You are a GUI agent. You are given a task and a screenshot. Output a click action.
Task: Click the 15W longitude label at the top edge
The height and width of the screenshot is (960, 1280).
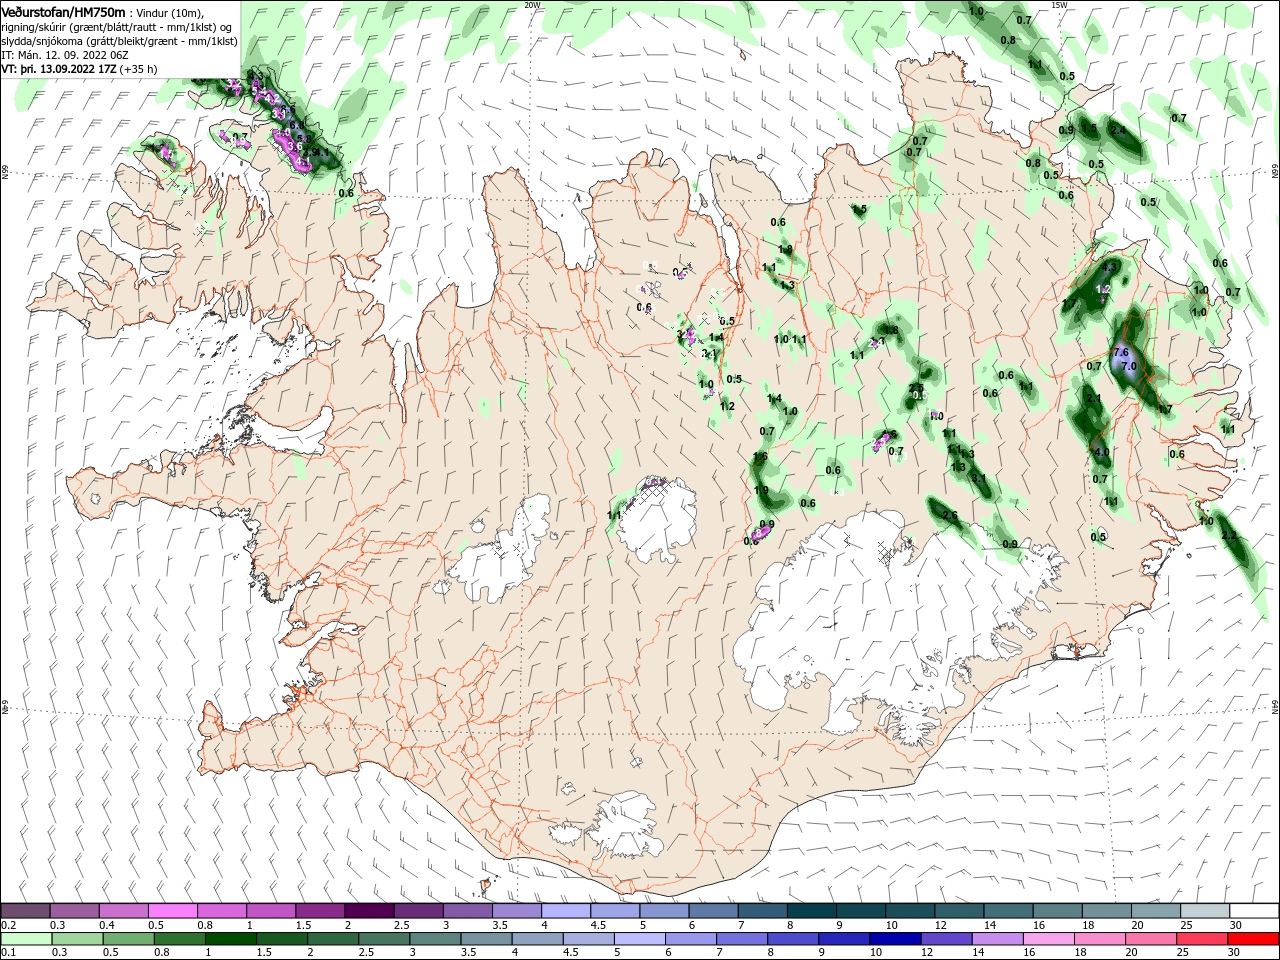(x=1059, y=4)
